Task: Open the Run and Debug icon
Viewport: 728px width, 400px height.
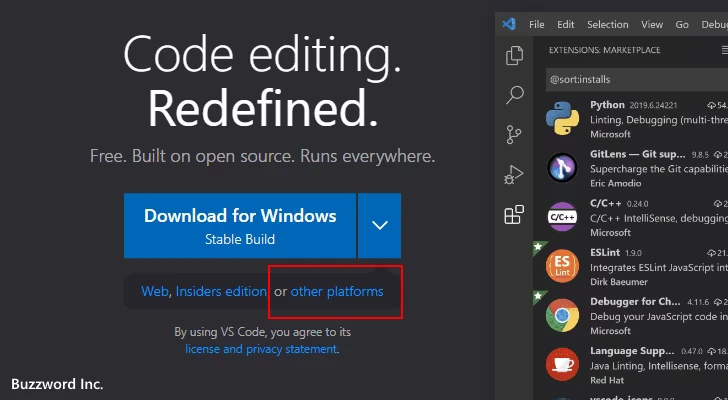Action: 514,175
